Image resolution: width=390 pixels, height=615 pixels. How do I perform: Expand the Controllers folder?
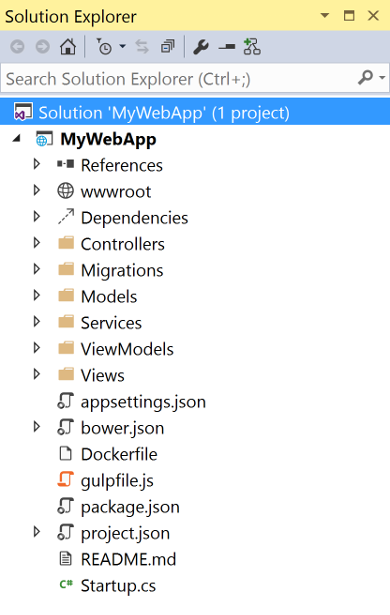37,243
